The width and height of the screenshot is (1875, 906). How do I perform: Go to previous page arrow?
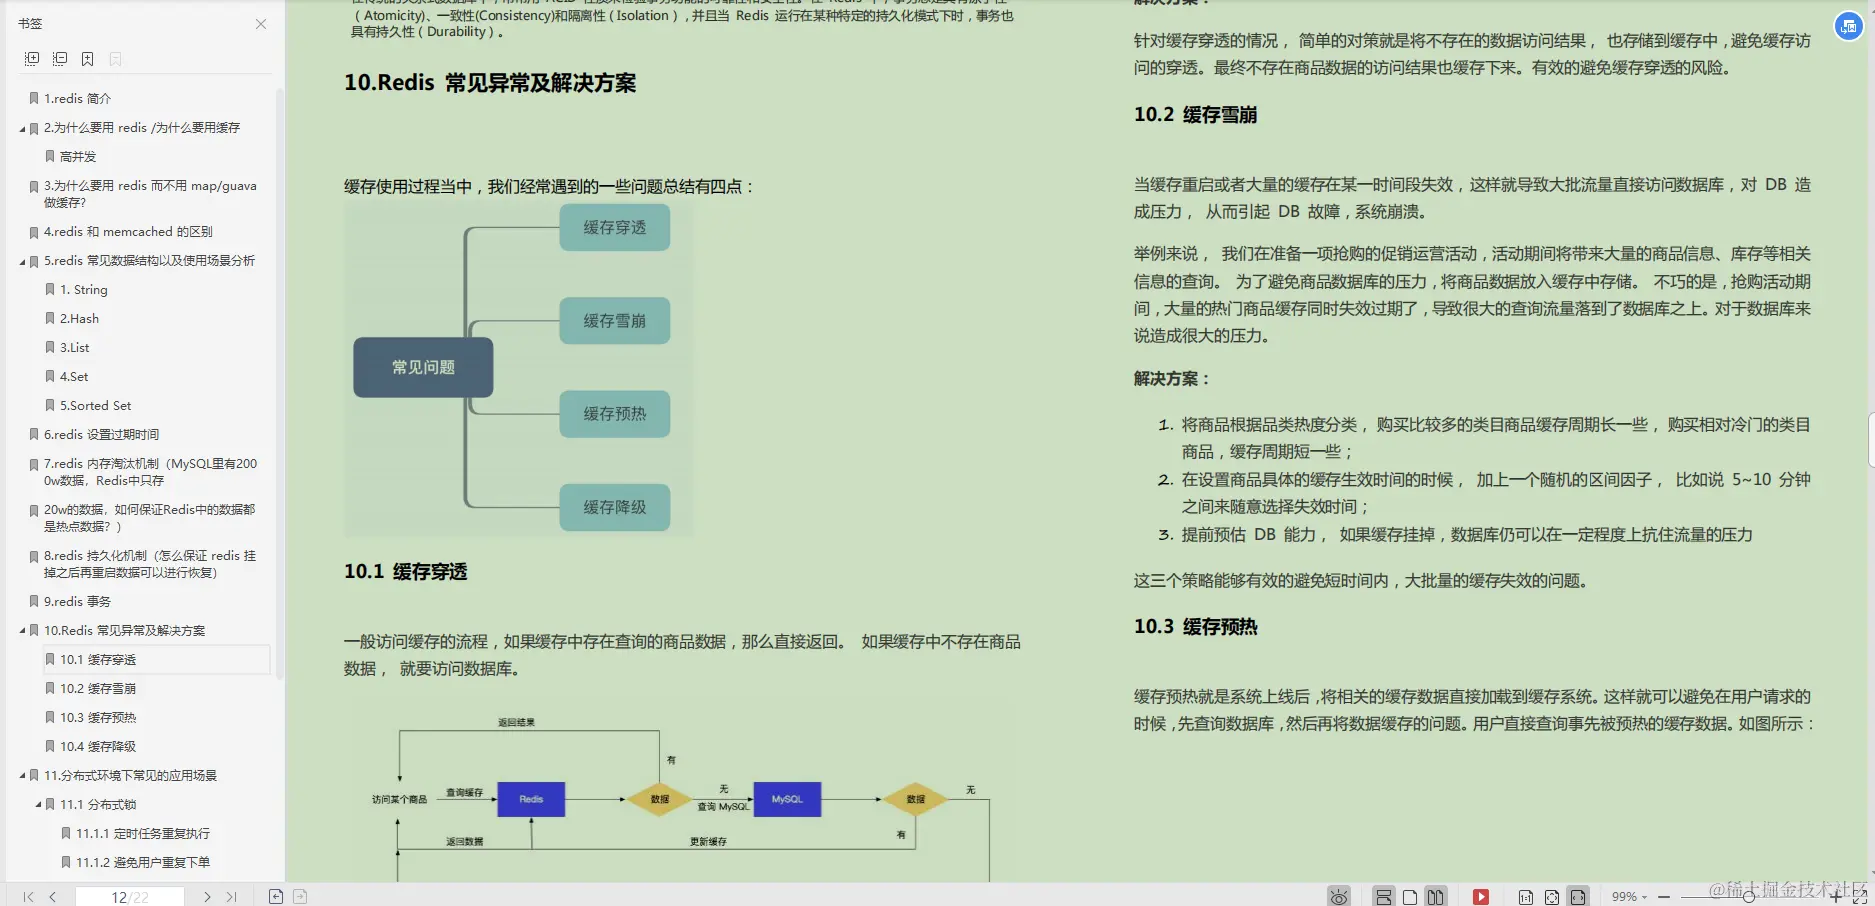pos(52,896)
